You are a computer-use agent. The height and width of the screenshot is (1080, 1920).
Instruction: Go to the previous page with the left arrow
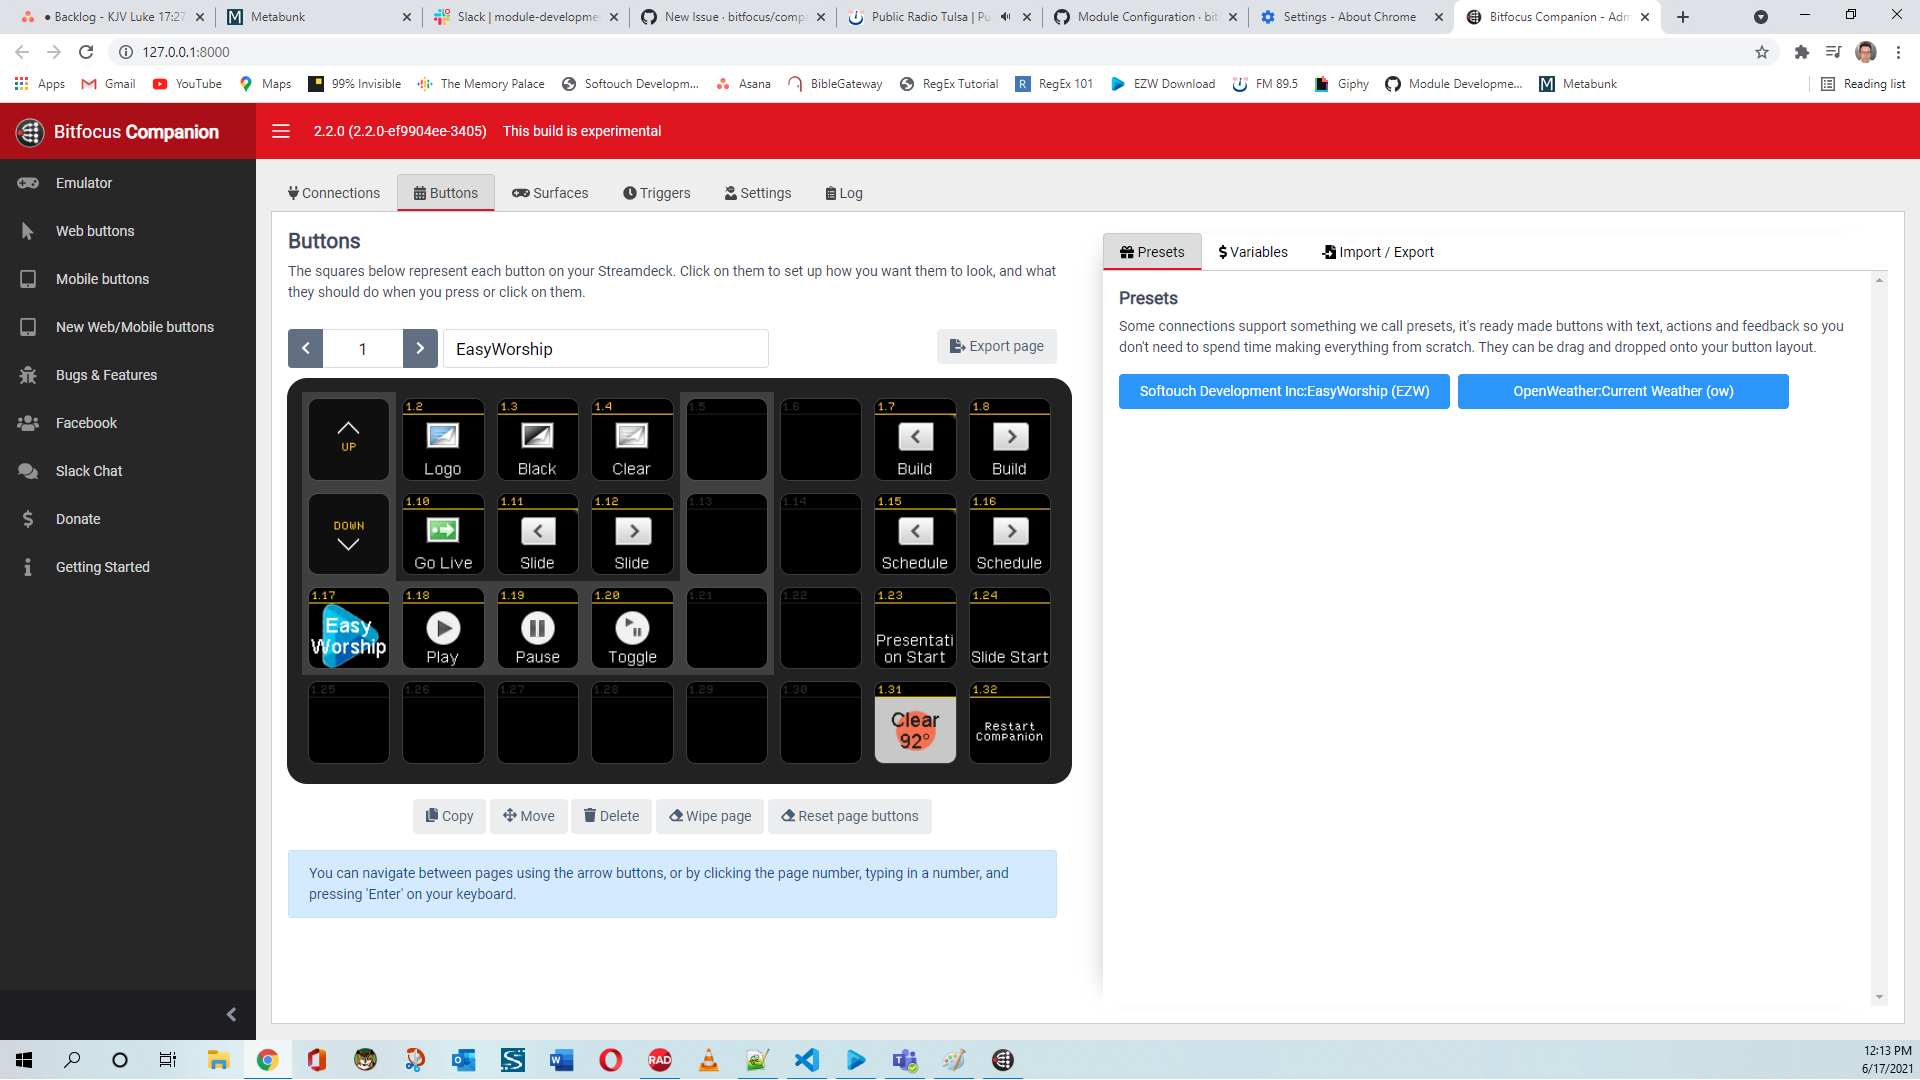click(305, 348)
